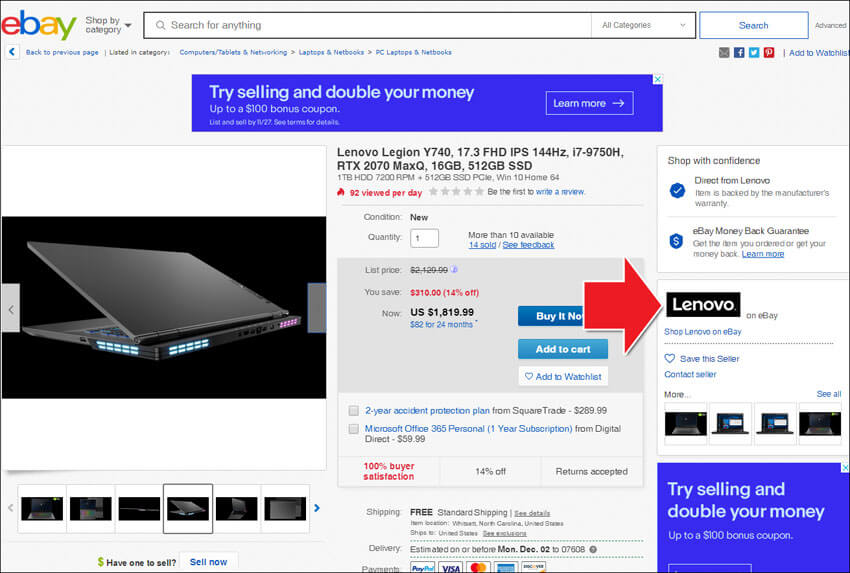Click Buy It Now button
This screenshot has width=850, height=573.
tap(551, 316)
